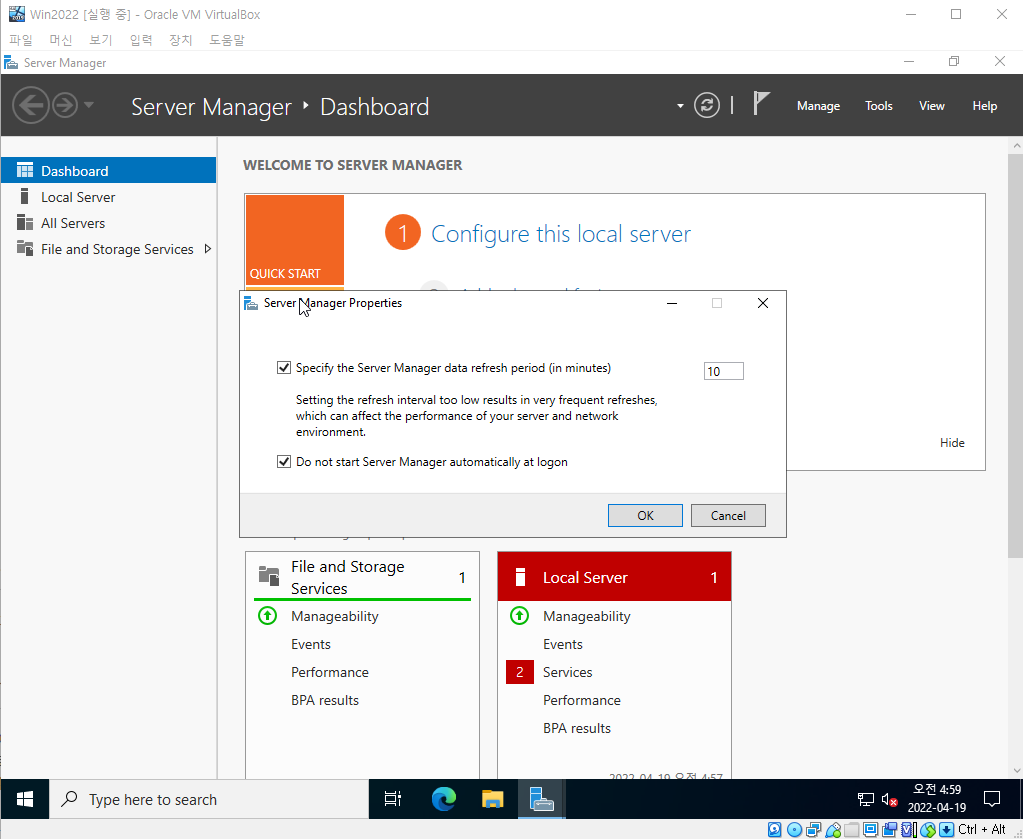Expand the File and Storage Services arrow
1023x839 pixels.
(207, 249)
